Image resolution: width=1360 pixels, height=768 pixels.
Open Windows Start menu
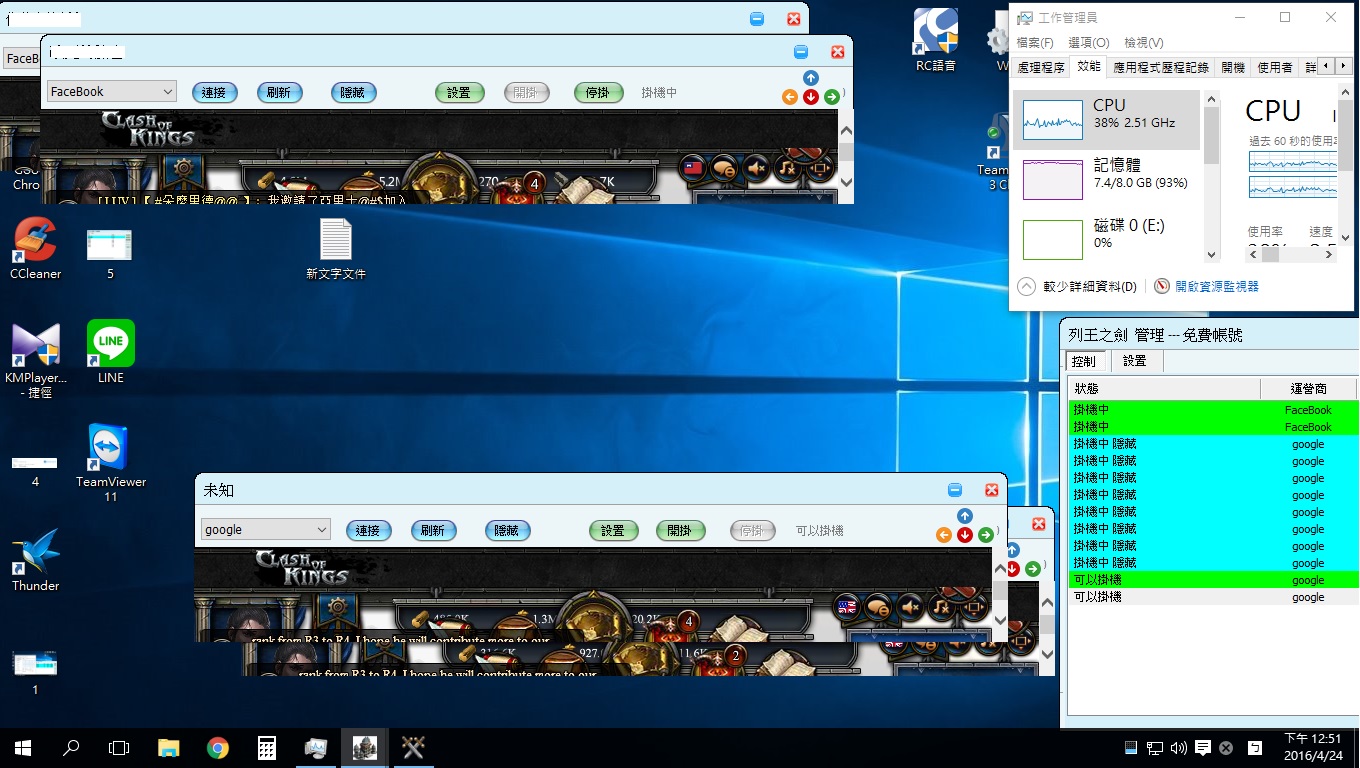pyautogui.click(x=23, y=748)
